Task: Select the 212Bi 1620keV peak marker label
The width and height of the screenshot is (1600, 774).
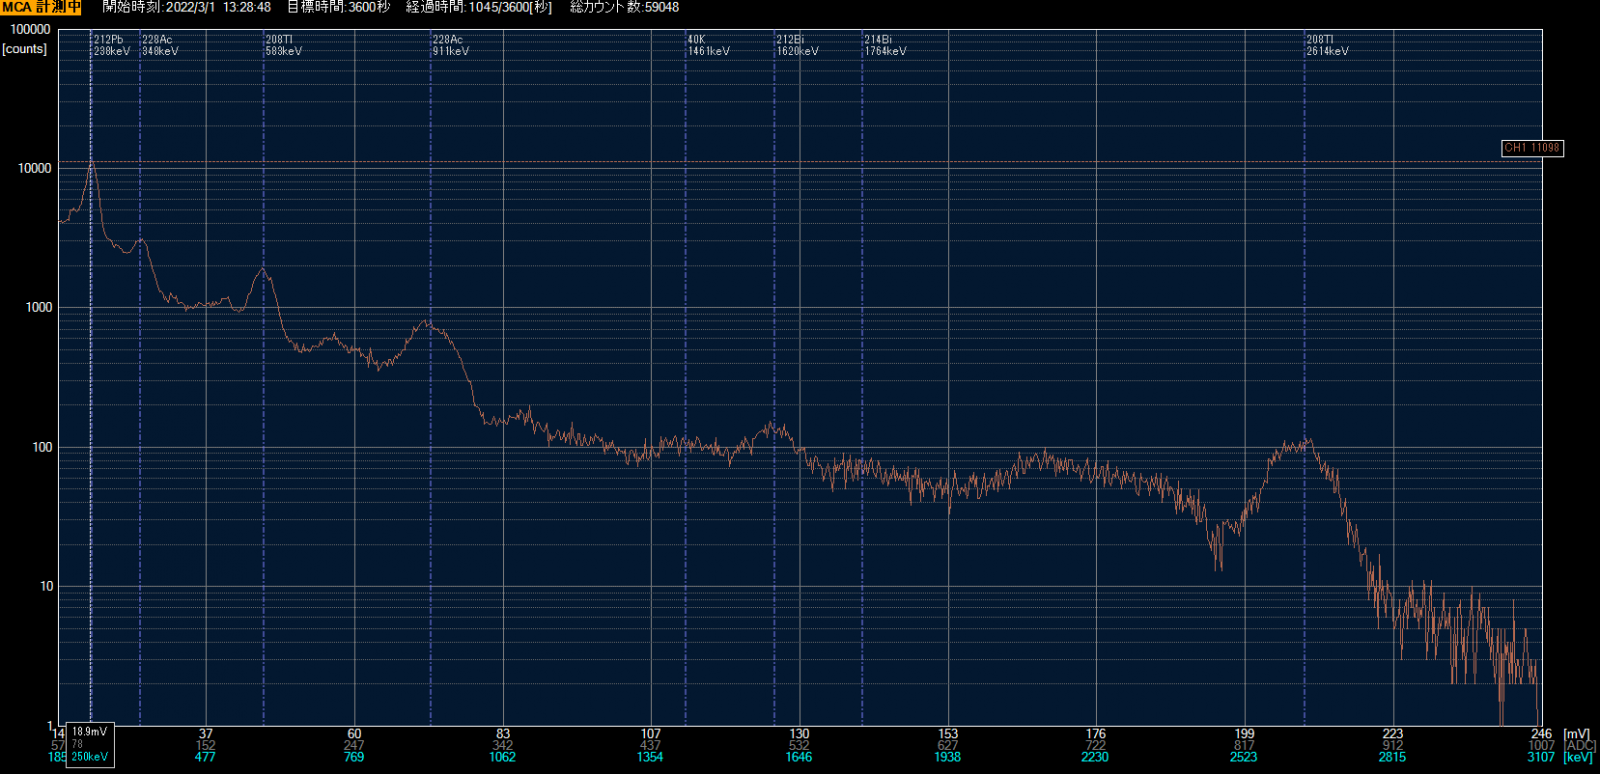Action: pos(797,46)
